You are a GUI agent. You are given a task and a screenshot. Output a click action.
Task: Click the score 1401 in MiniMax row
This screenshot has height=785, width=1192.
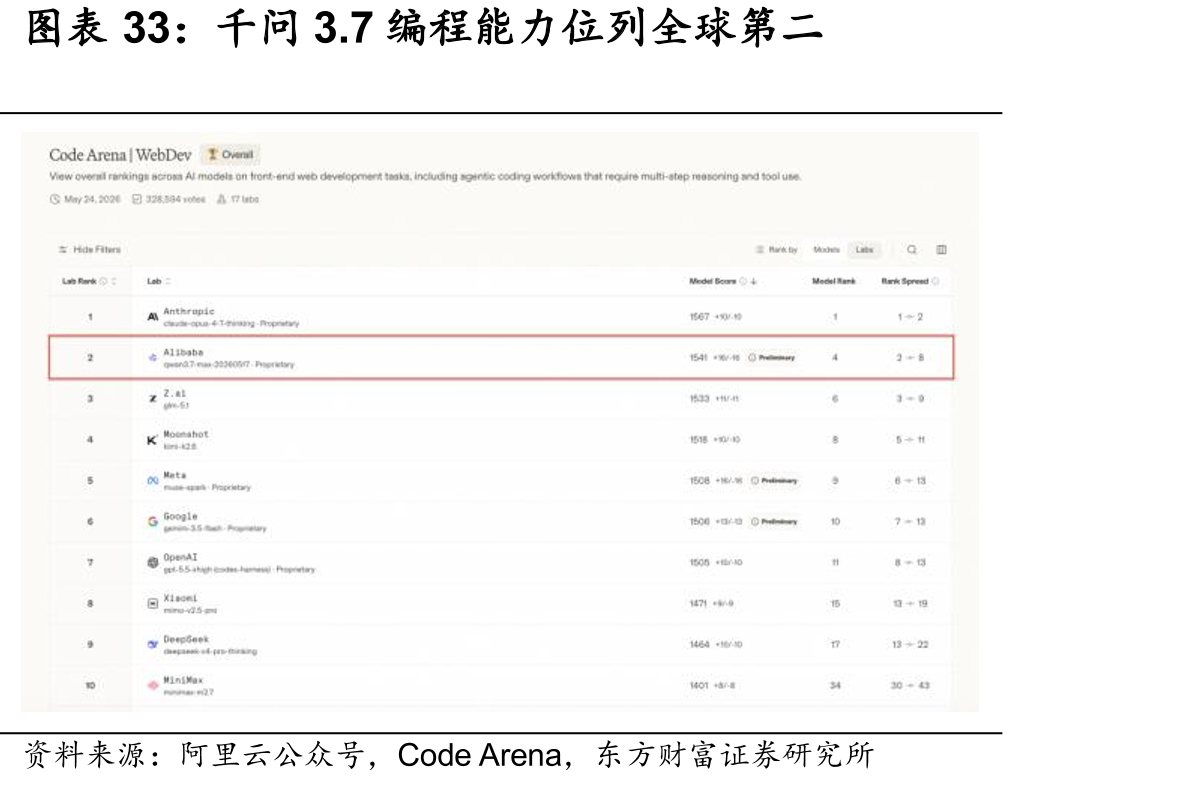click(x=699, y=685)
